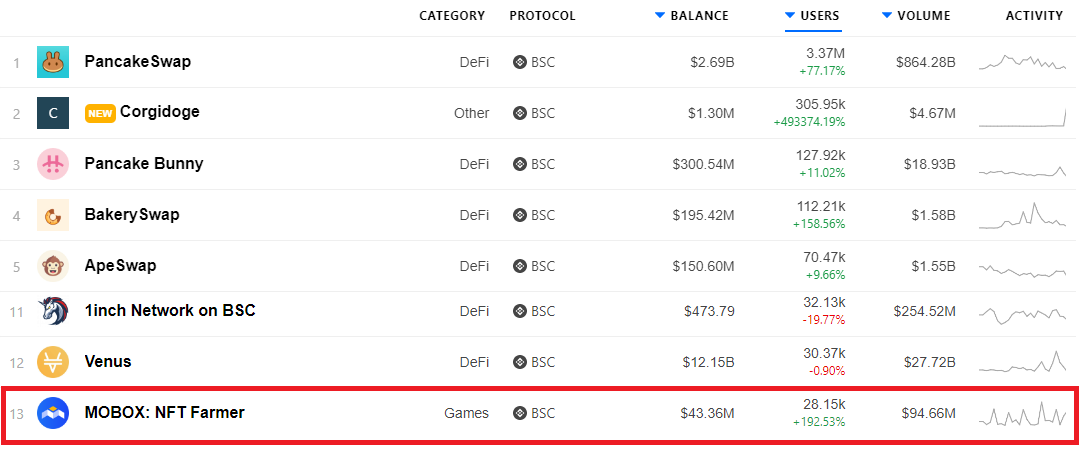Click the Protocol column header
1082x457 pixels.
[542, 16]
